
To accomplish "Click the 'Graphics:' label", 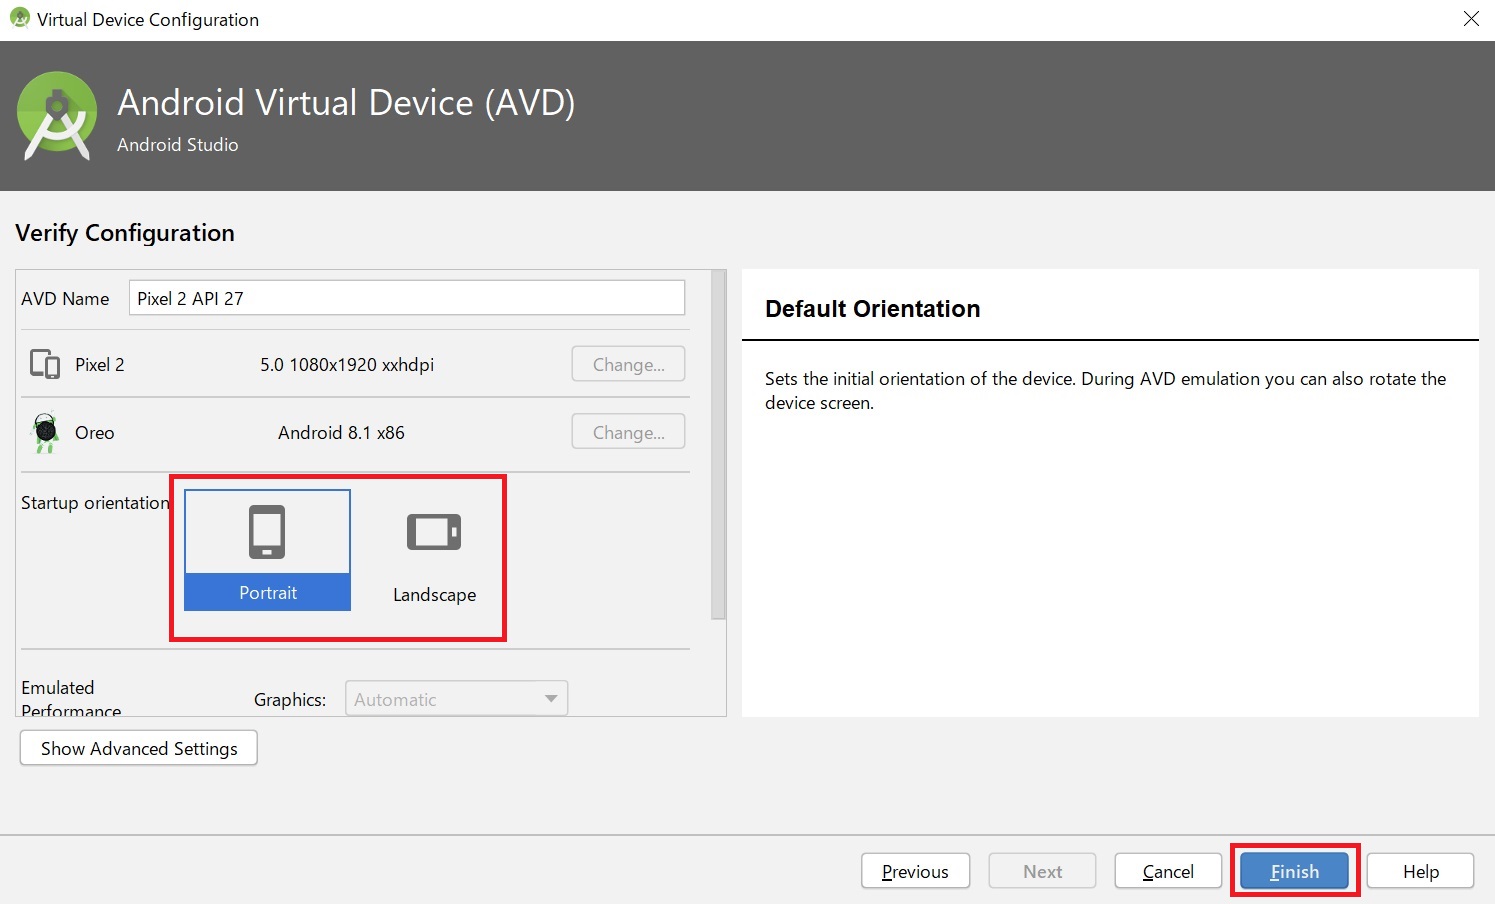I will [290, 700].
